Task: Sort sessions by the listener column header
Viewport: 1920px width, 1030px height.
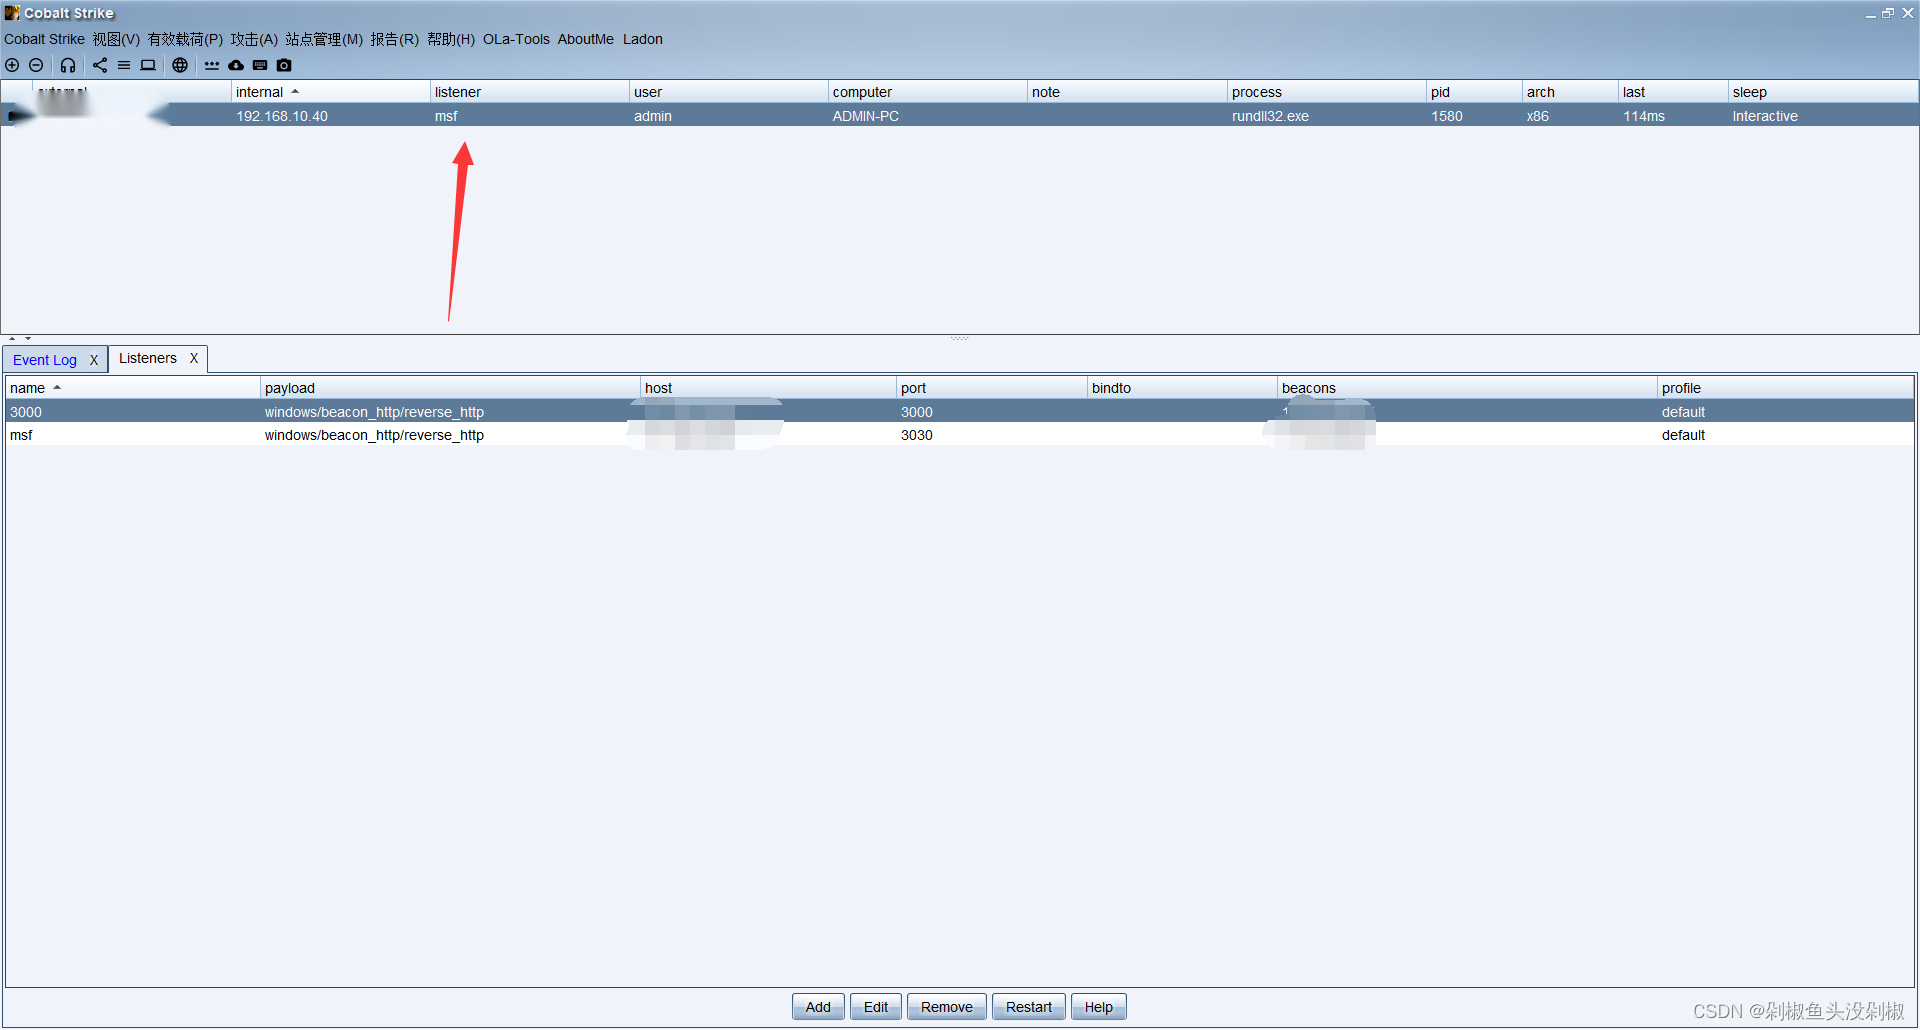Action: 529,92
